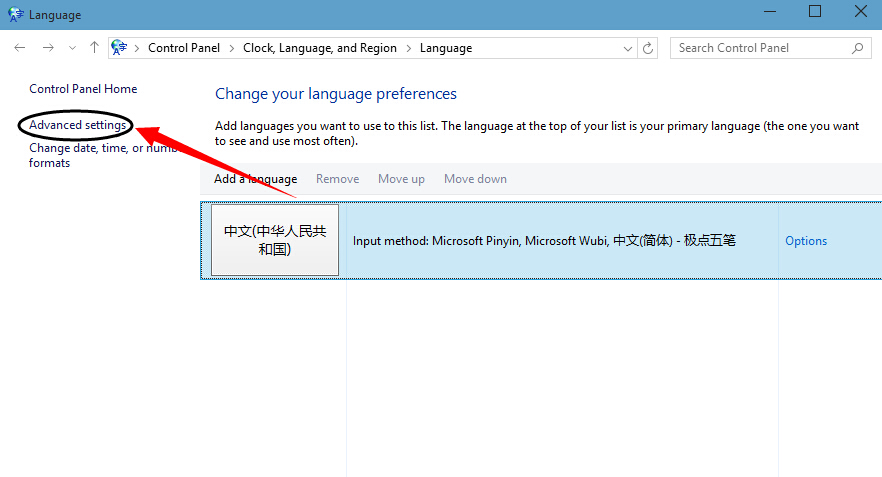Viewport: 882px width, 477px height.
Task: Open Advanced settings link
Action: coord(78,125)
